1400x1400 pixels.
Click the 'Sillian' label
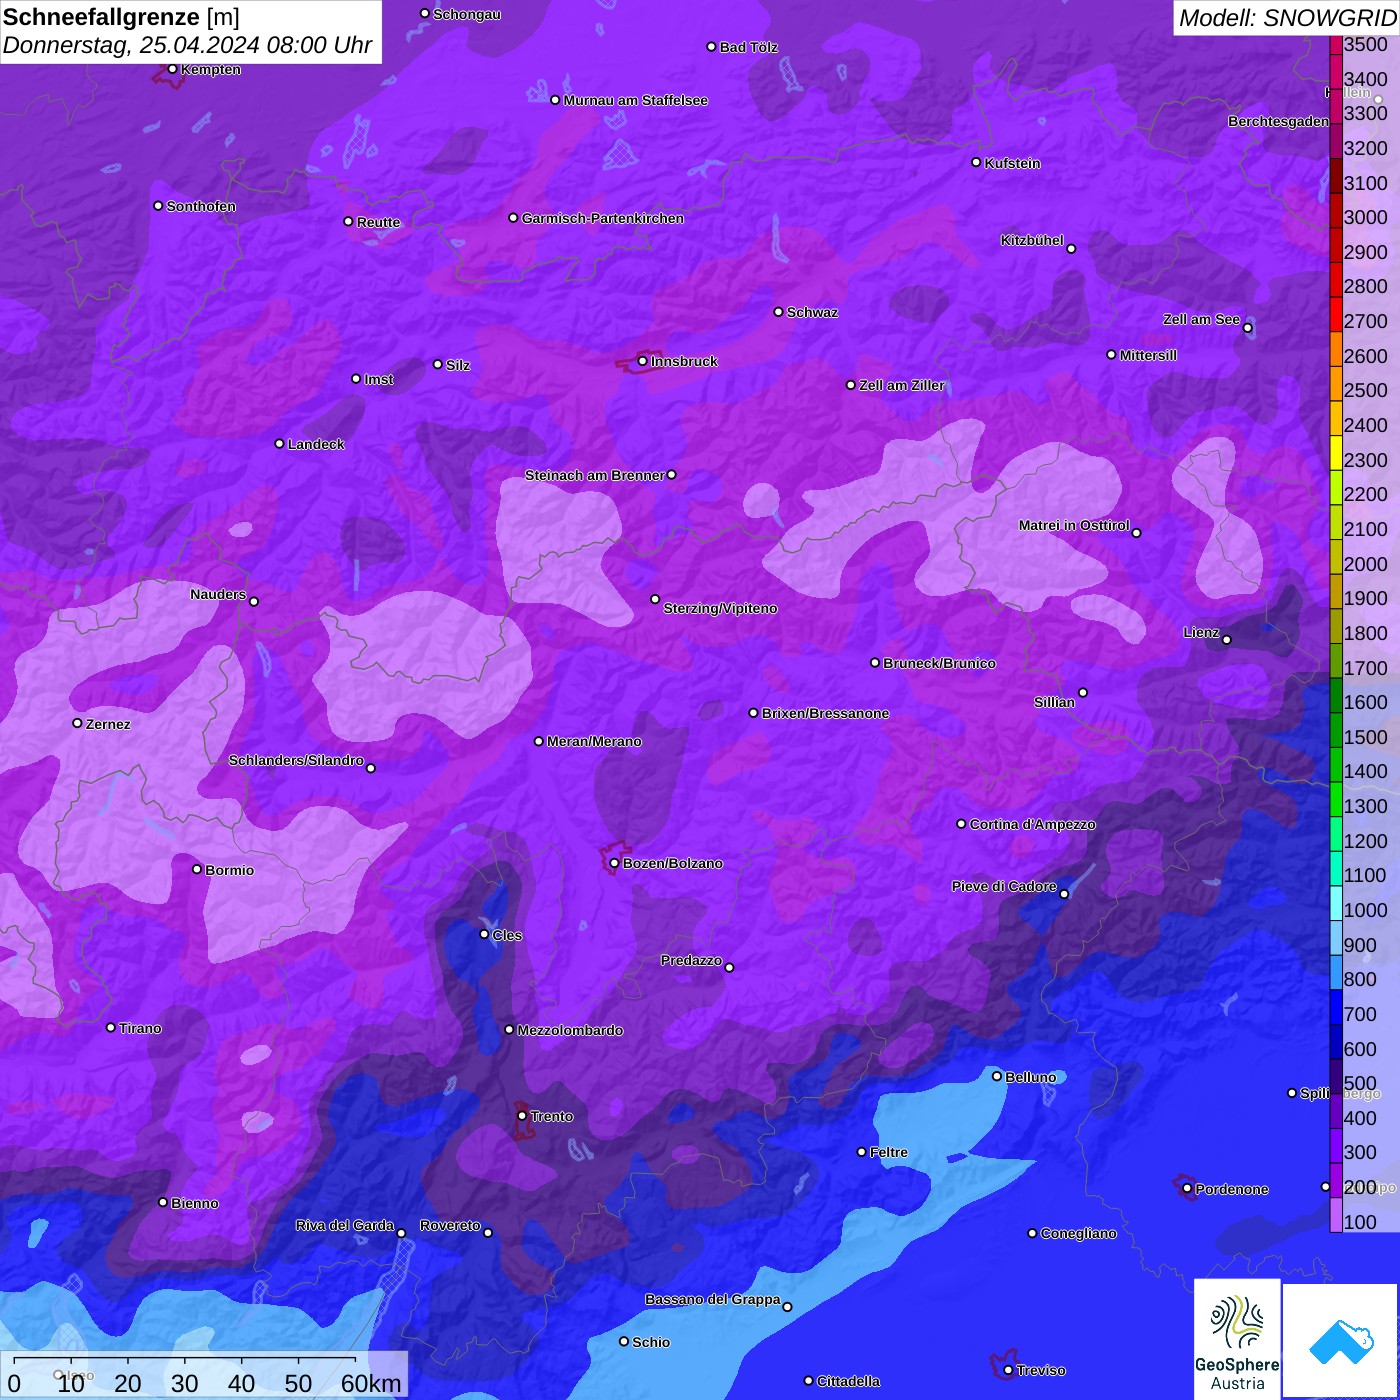pyautogui.click(x=1054, y=702)
